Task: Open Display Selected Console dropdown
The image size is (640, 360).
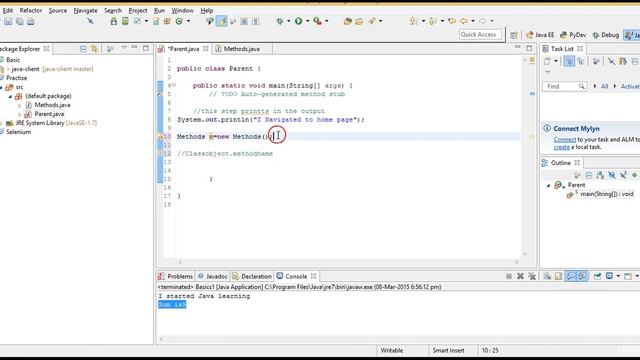Action: [x=618, y=276]
